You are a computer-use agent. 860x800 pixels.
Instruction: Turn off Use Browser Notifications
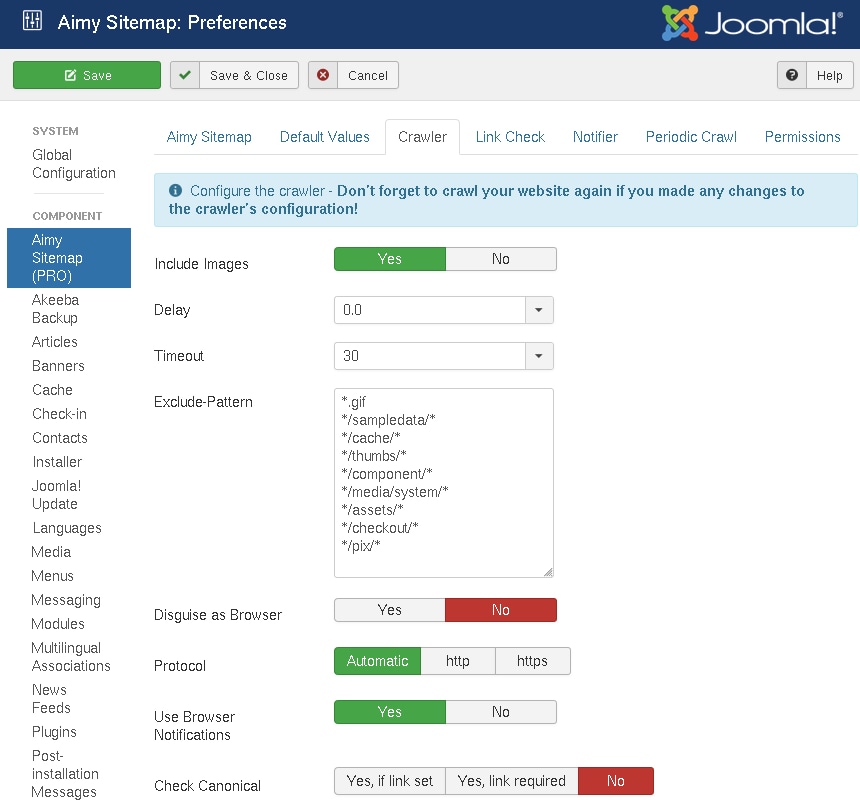pyautogui.click(x=500, y=712)
